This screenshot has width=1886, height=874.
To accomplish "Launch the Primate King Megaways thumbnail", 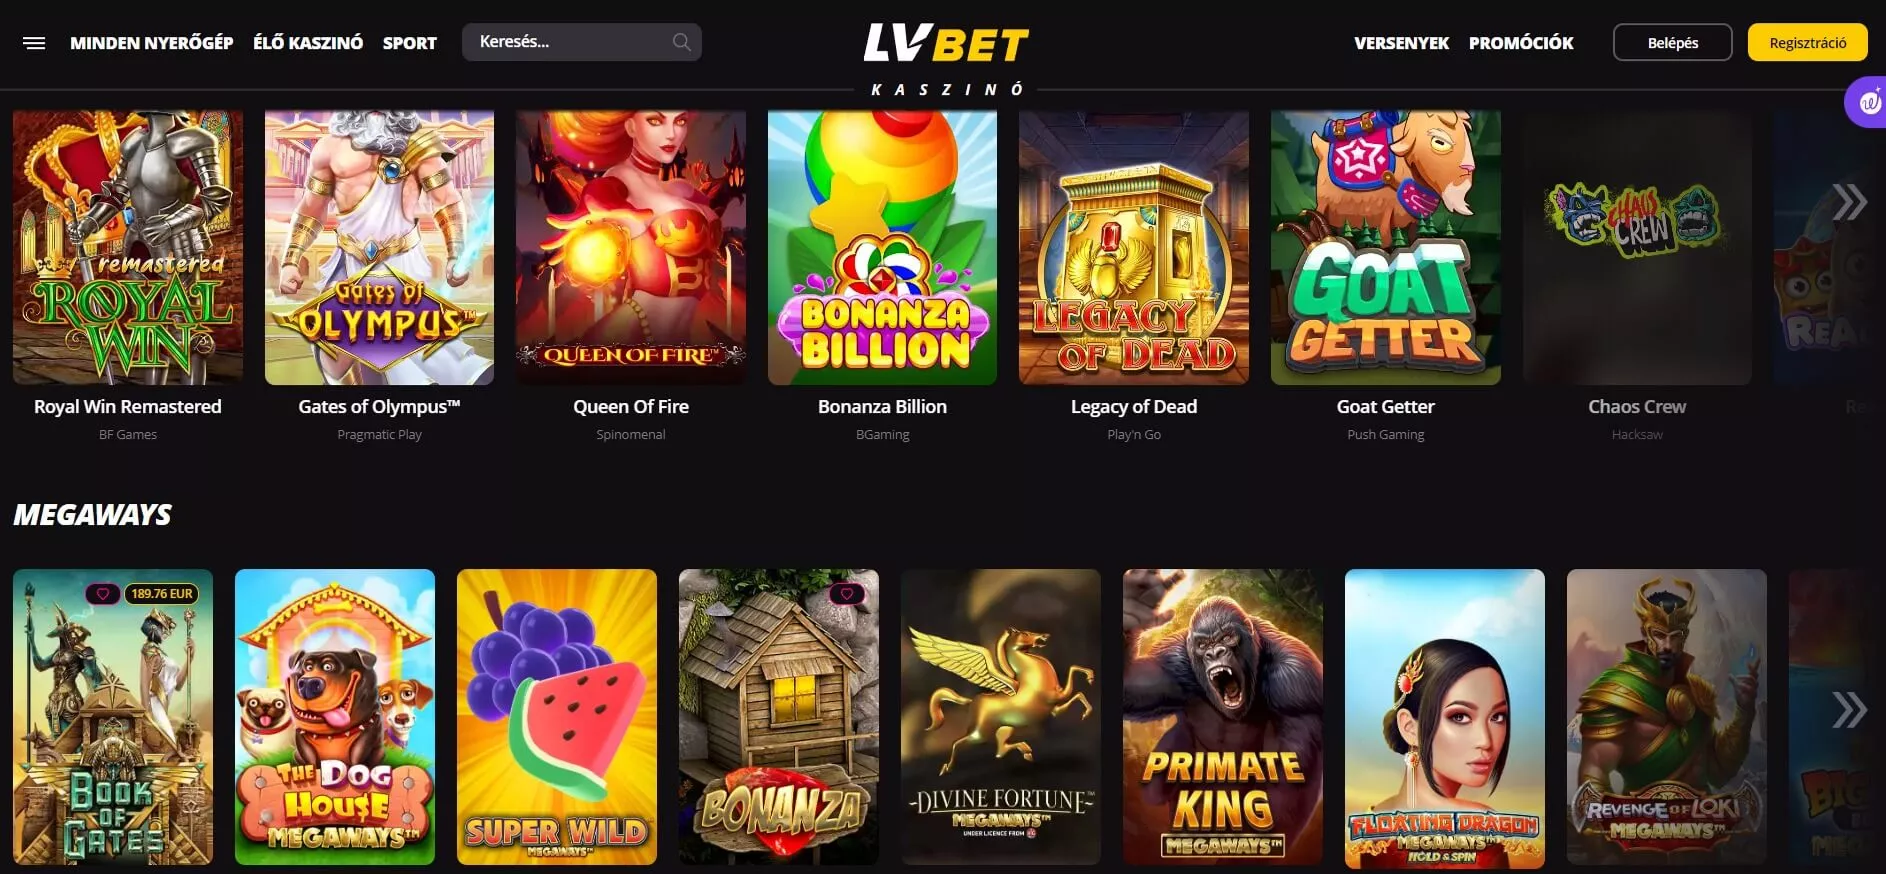I will click(1223, 717).
